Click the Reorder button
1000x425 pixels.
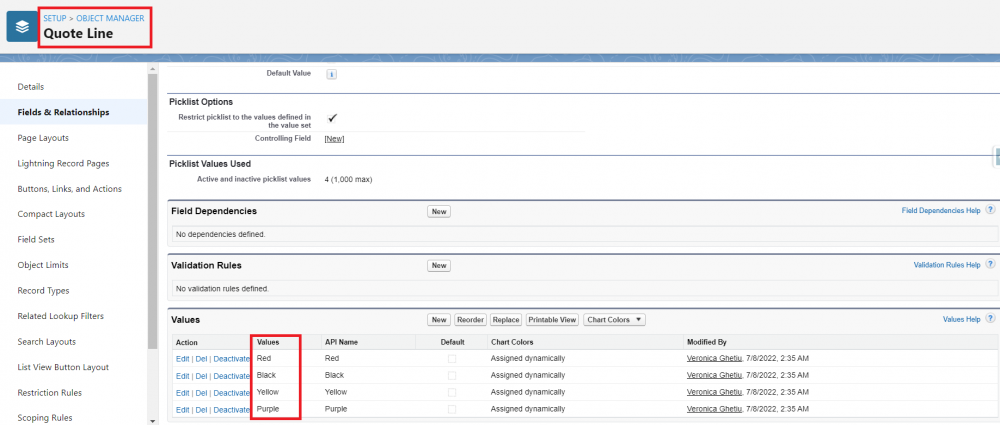coord(471,320)
